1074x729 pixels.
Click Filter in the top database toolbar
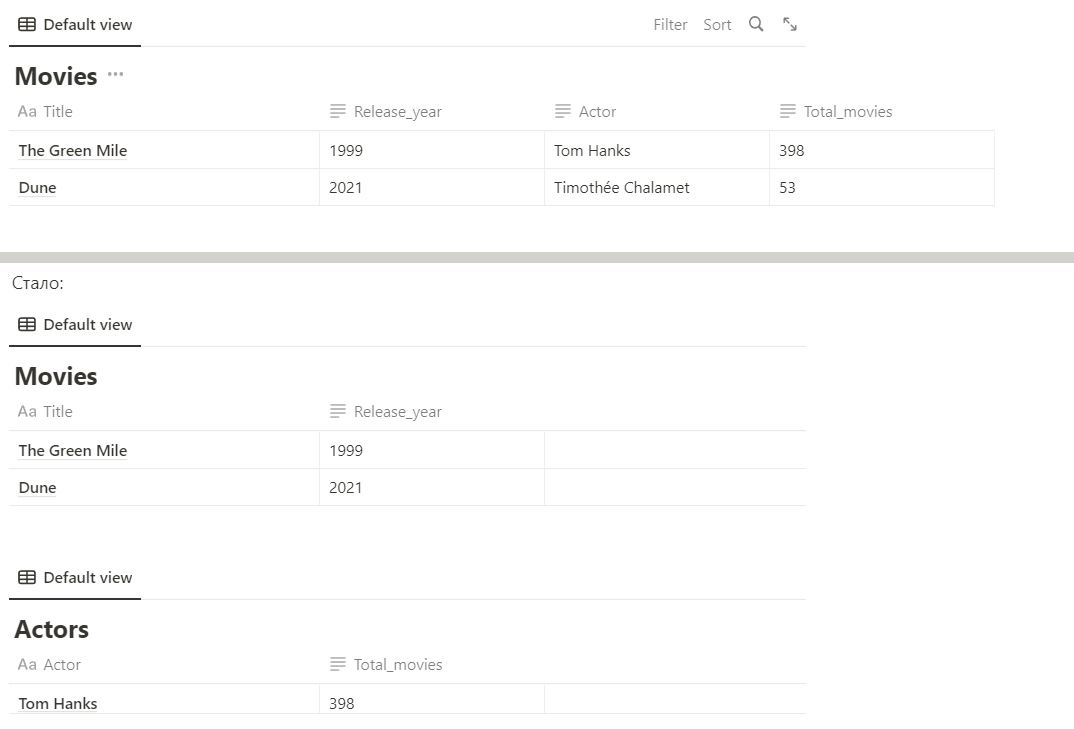[x=670, y=25]
